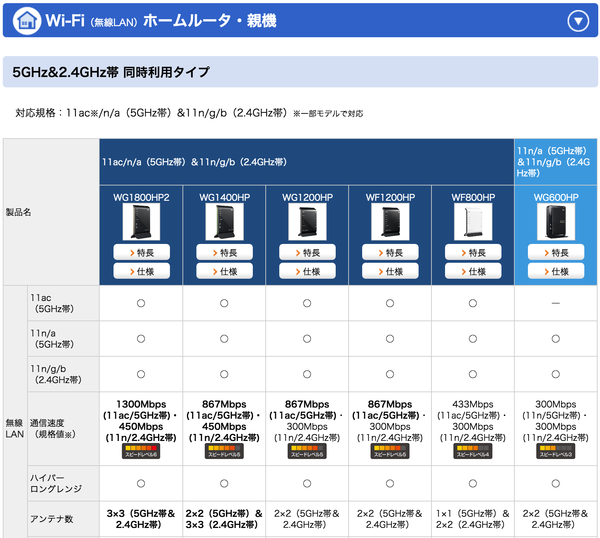Click the WG600HP router product image

coord(556,222)
